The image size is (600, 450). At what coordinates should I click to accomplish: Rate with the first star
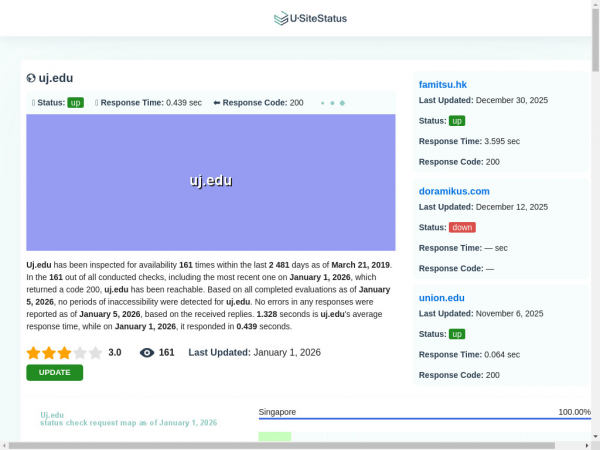pos(33,352)
